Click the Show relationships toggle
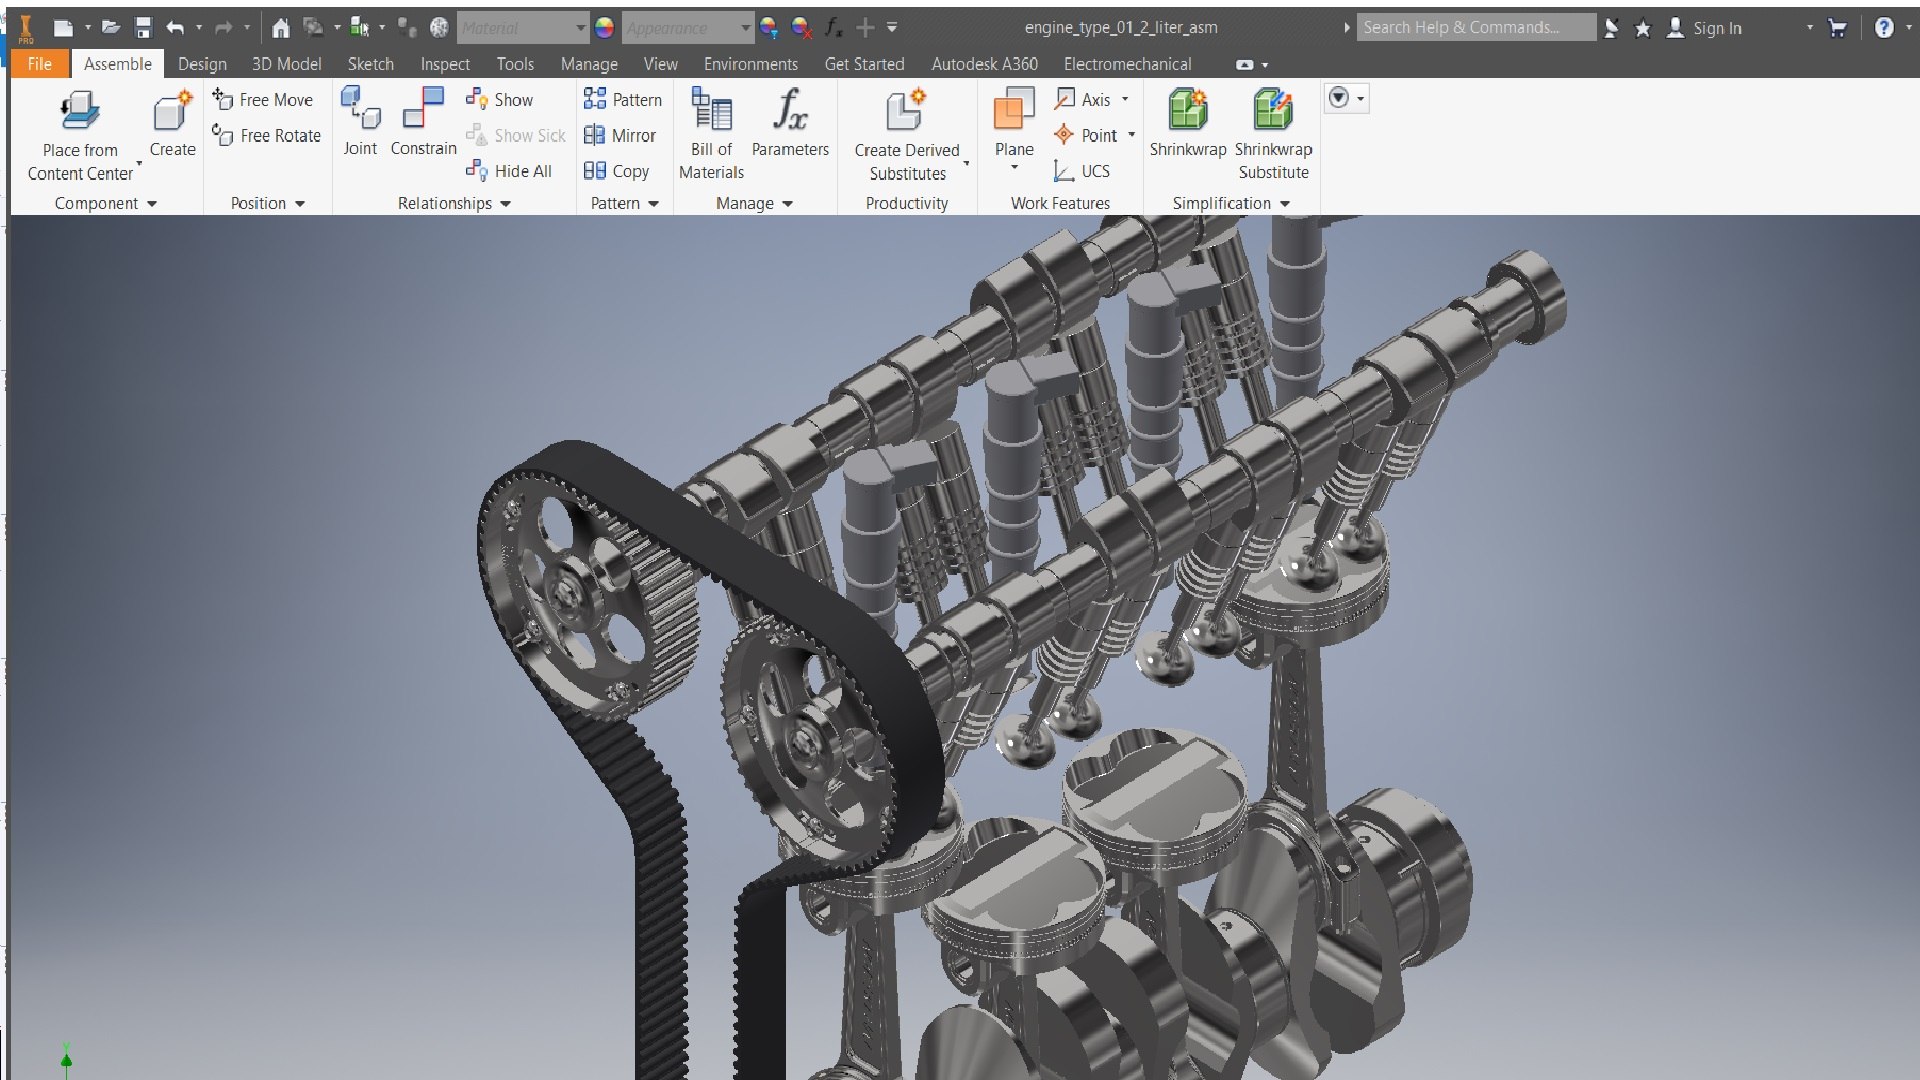 pyautogui.click(x=500, y=100)
